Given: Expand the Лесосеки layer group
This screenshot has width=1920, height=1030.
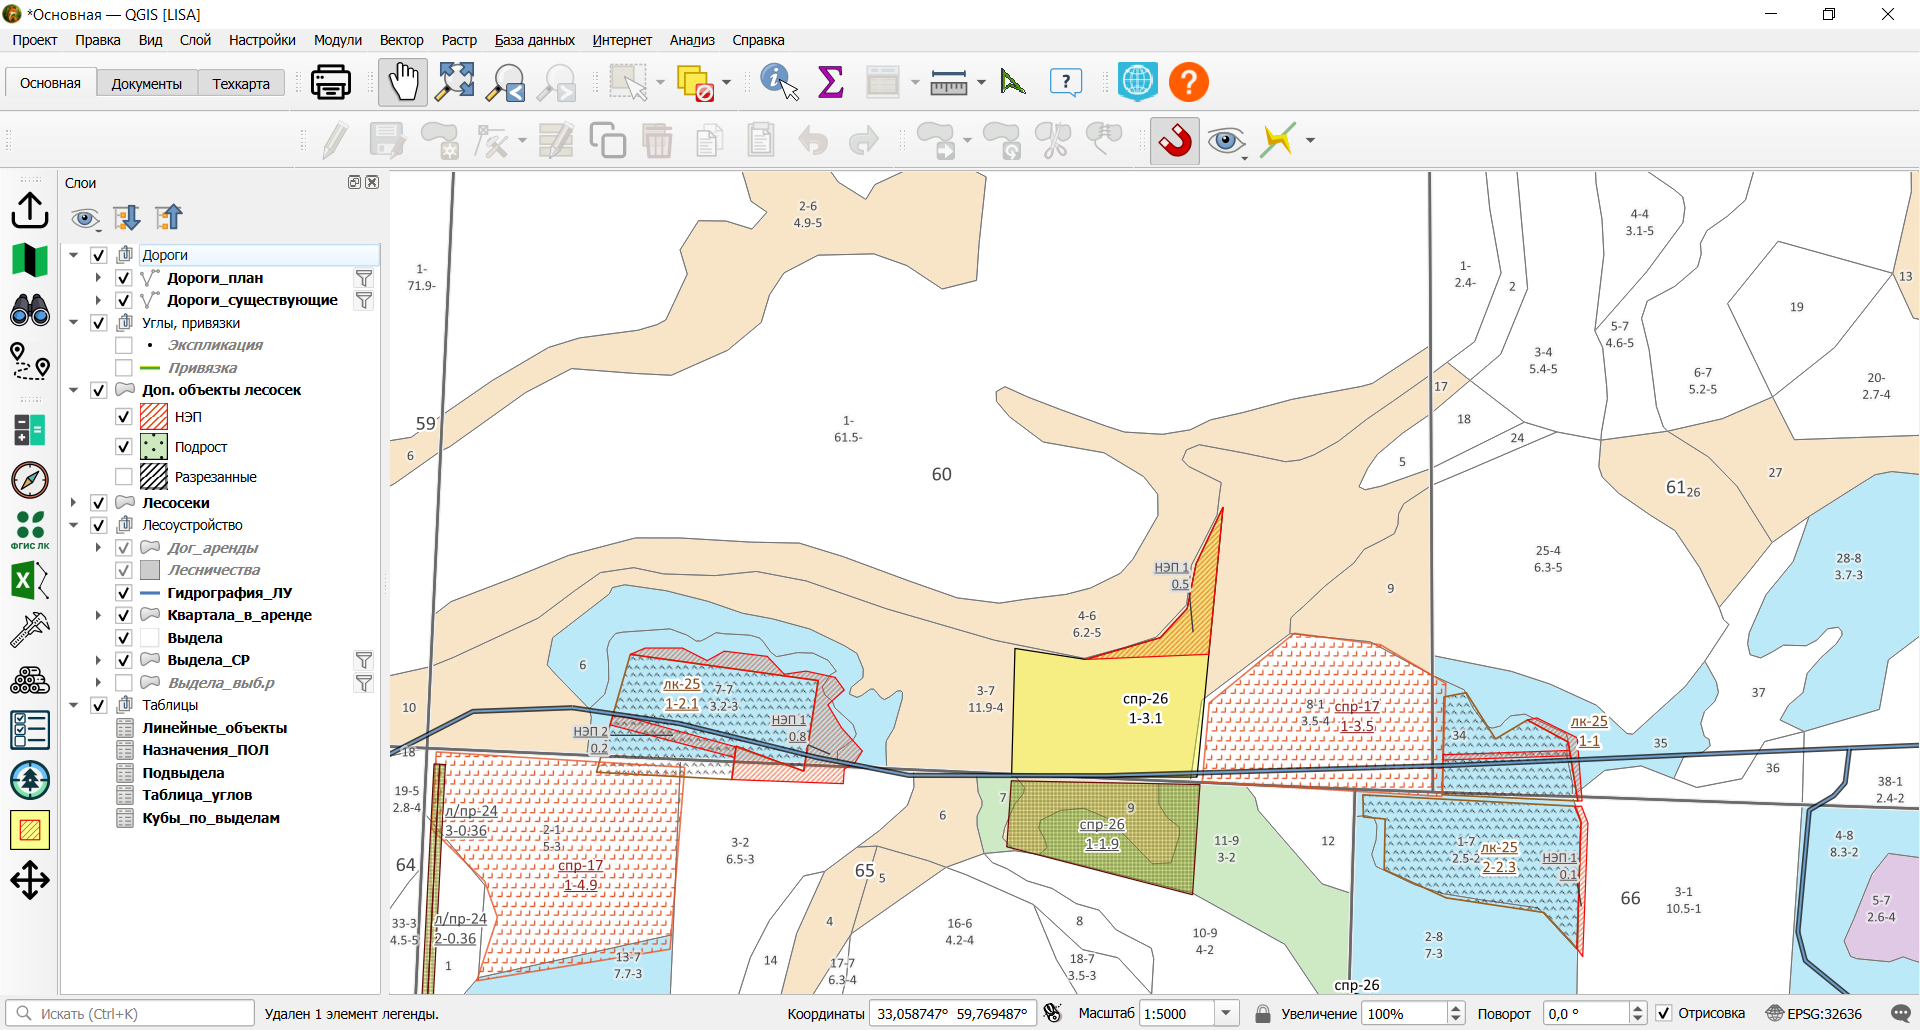Looking at the screenshot, I should pyautogui.click(x=73, y=503).
